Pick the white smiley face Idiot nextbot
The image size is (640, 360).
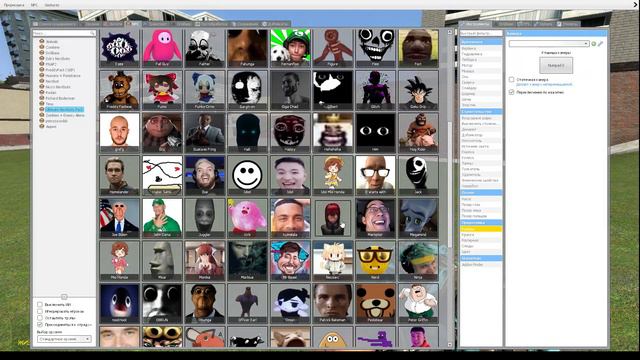[247, 175]
